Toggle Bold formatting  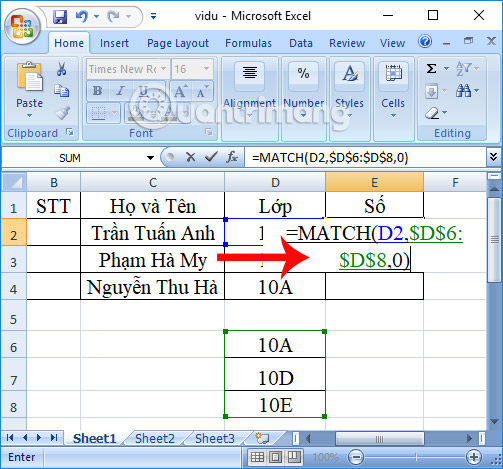98,91
